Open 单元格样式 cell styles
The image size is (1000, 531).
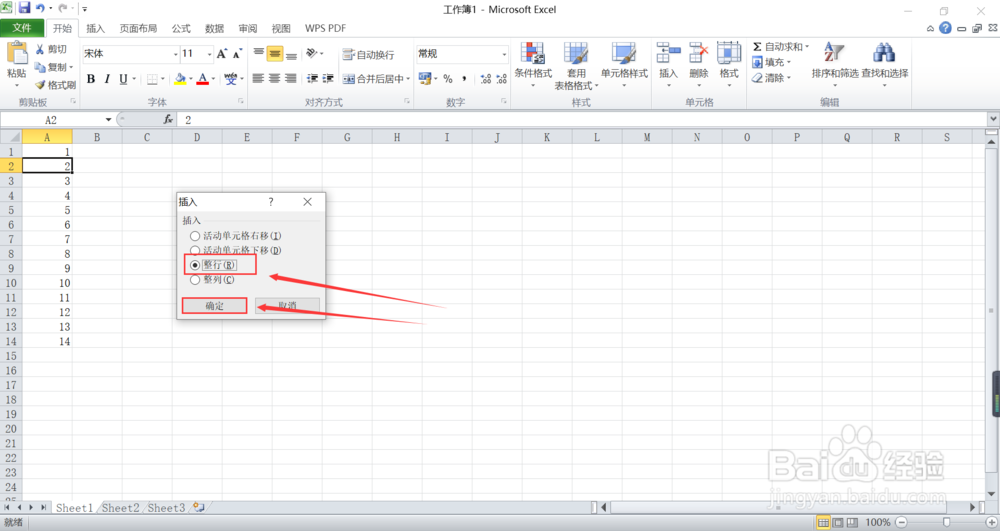[x=624, y=66]
